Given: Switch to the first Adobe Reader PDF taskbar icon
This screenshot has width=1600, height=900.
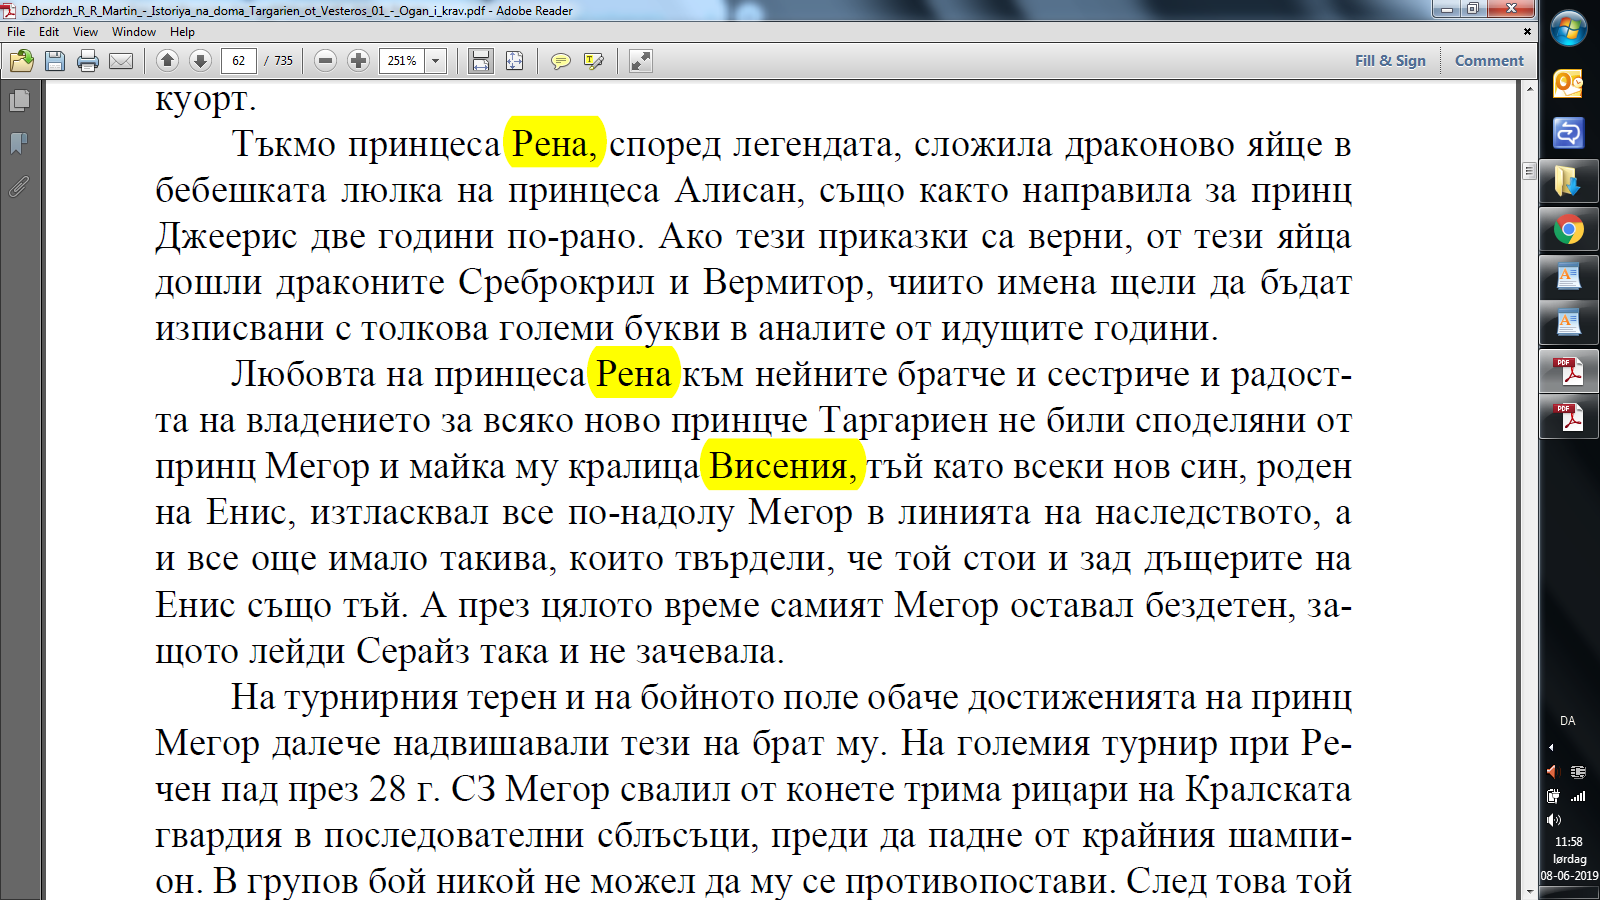Looking at the screenshot, I should (1568, 372).
